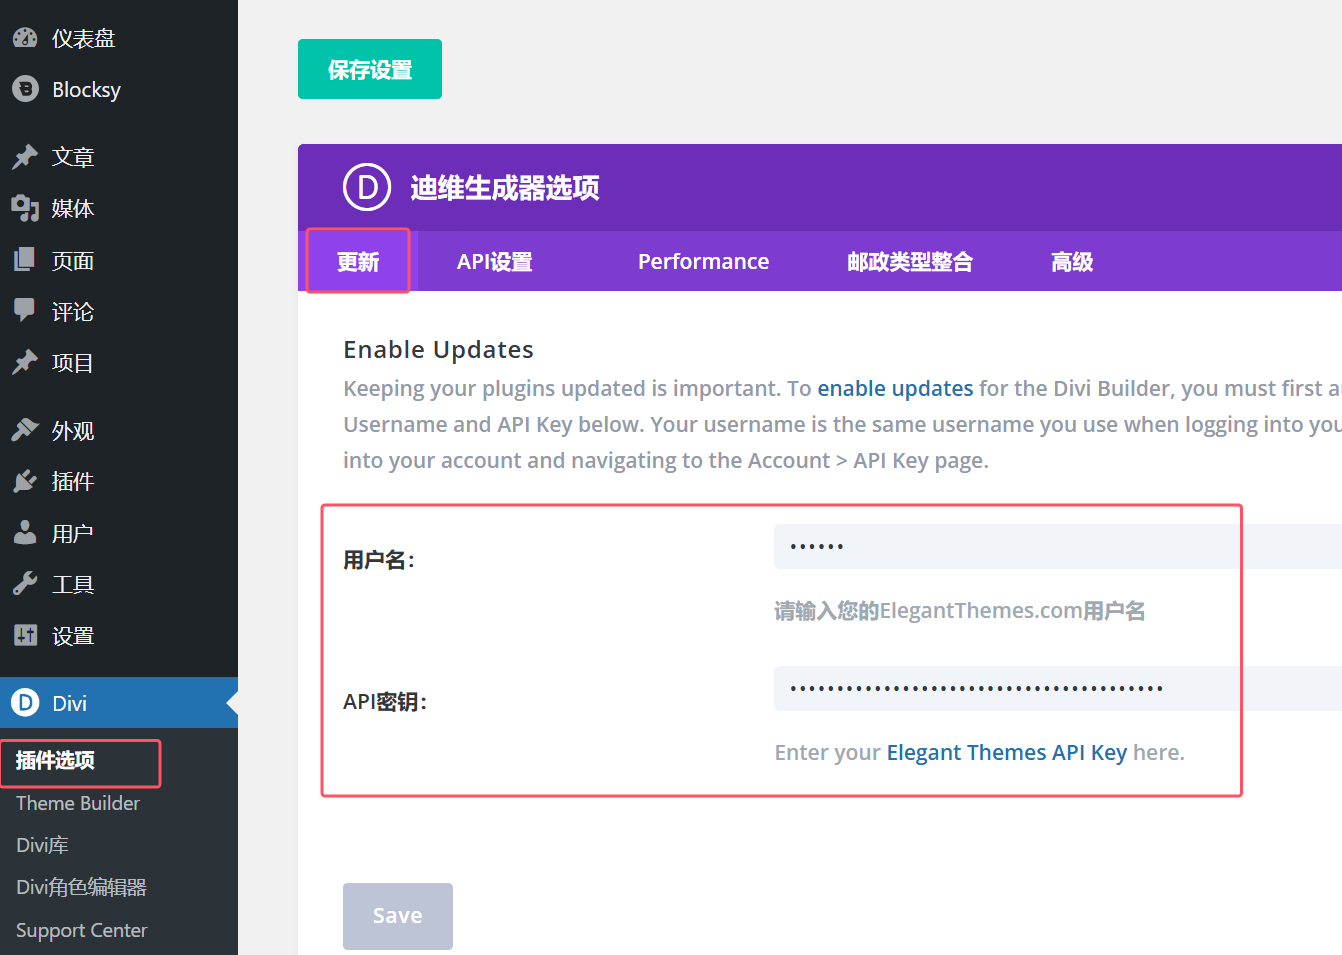The height and width of the screenshot is (955, 1342).
Task: Switch to the 邮政类型整合 tab
Action: 910,261
